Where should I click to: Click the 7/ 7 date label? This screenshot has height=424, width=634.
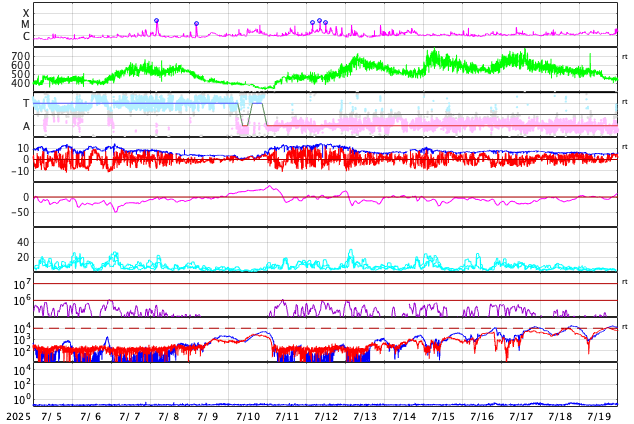coord(130,417)
